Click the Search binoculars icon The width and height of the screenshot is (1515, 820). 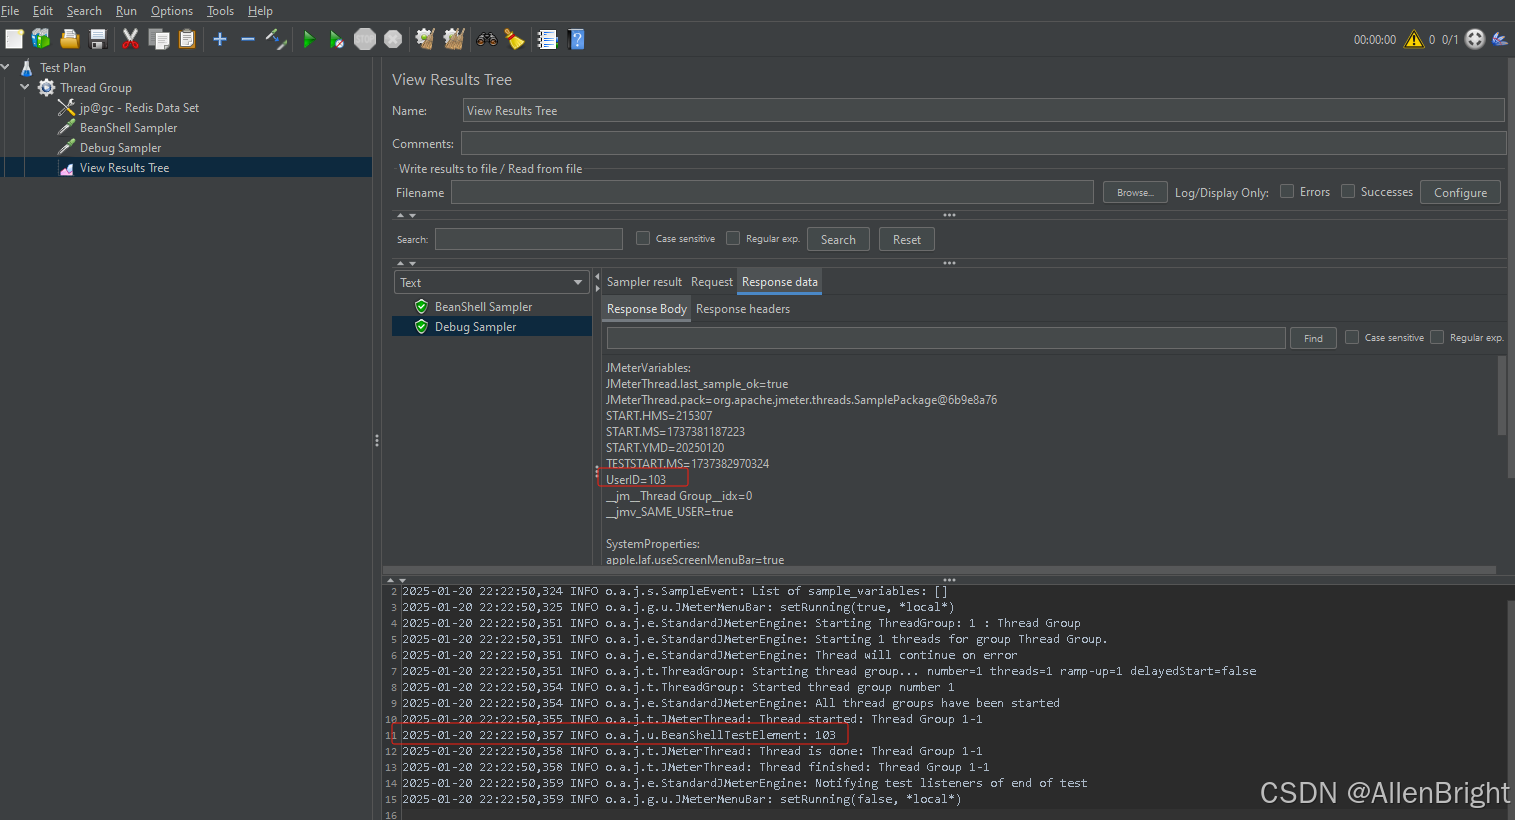pos(487,39)
